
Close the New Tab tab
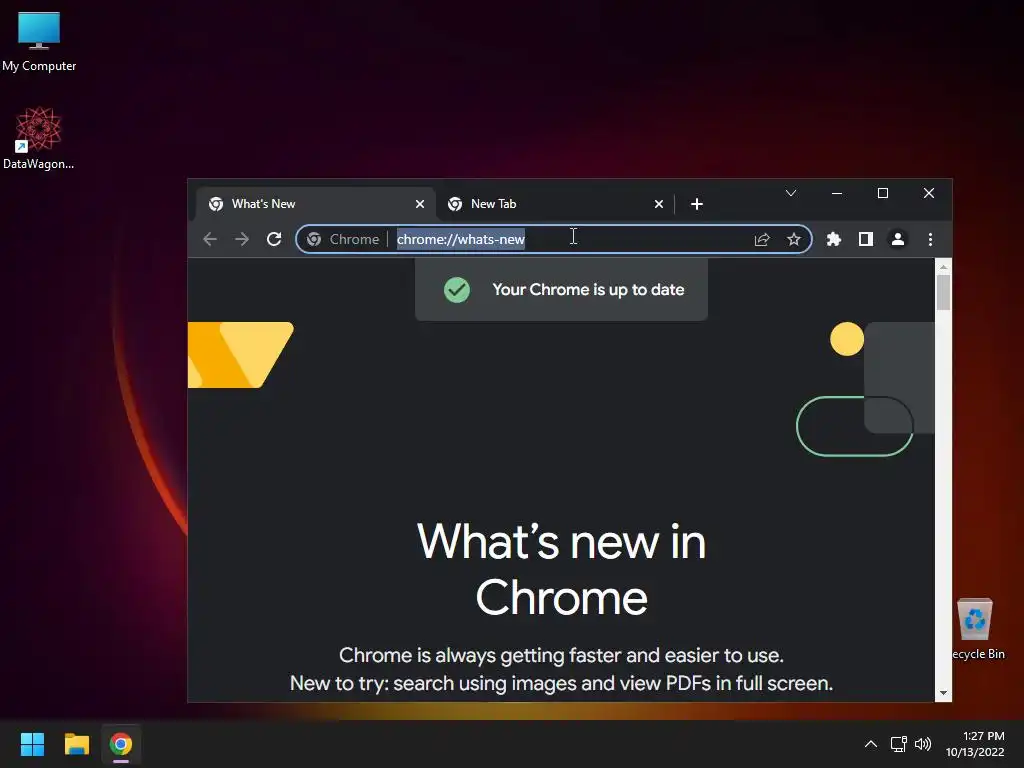click(x=659, y=204)
